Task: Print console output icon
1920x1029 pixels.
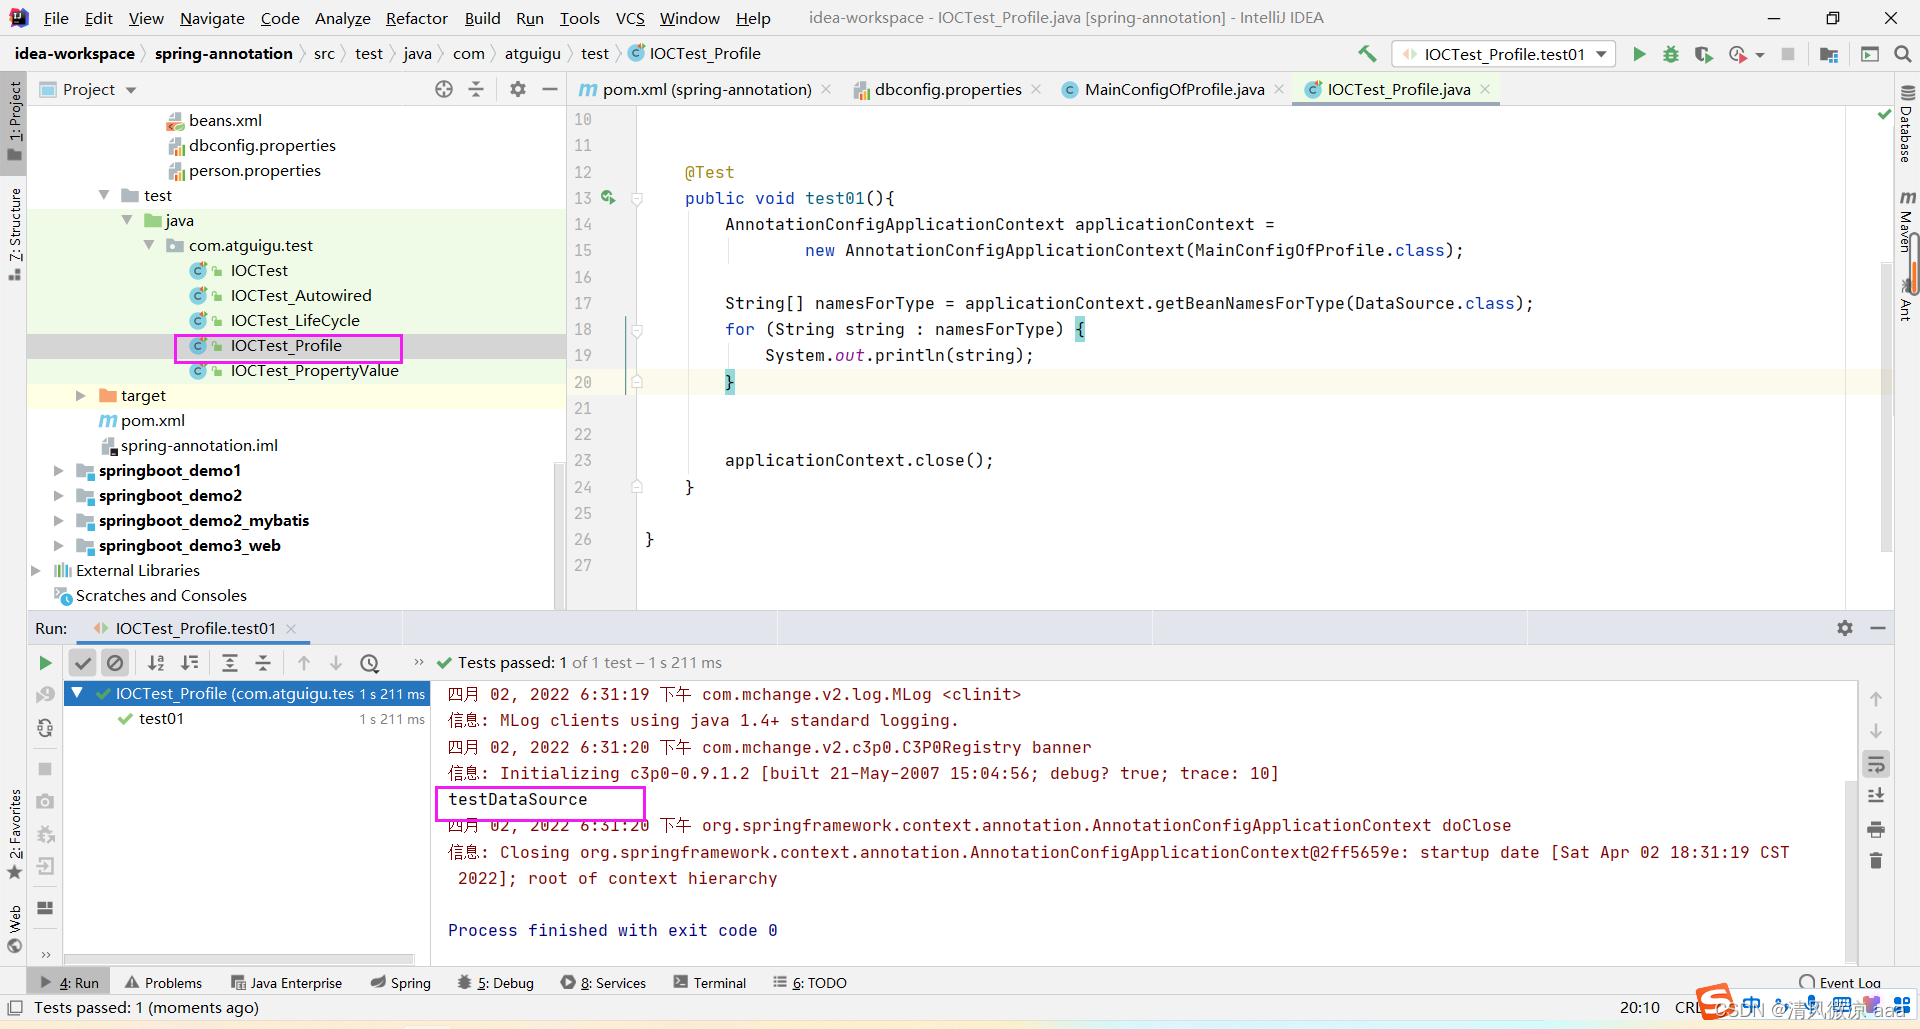Action: tap(1876, 829)
